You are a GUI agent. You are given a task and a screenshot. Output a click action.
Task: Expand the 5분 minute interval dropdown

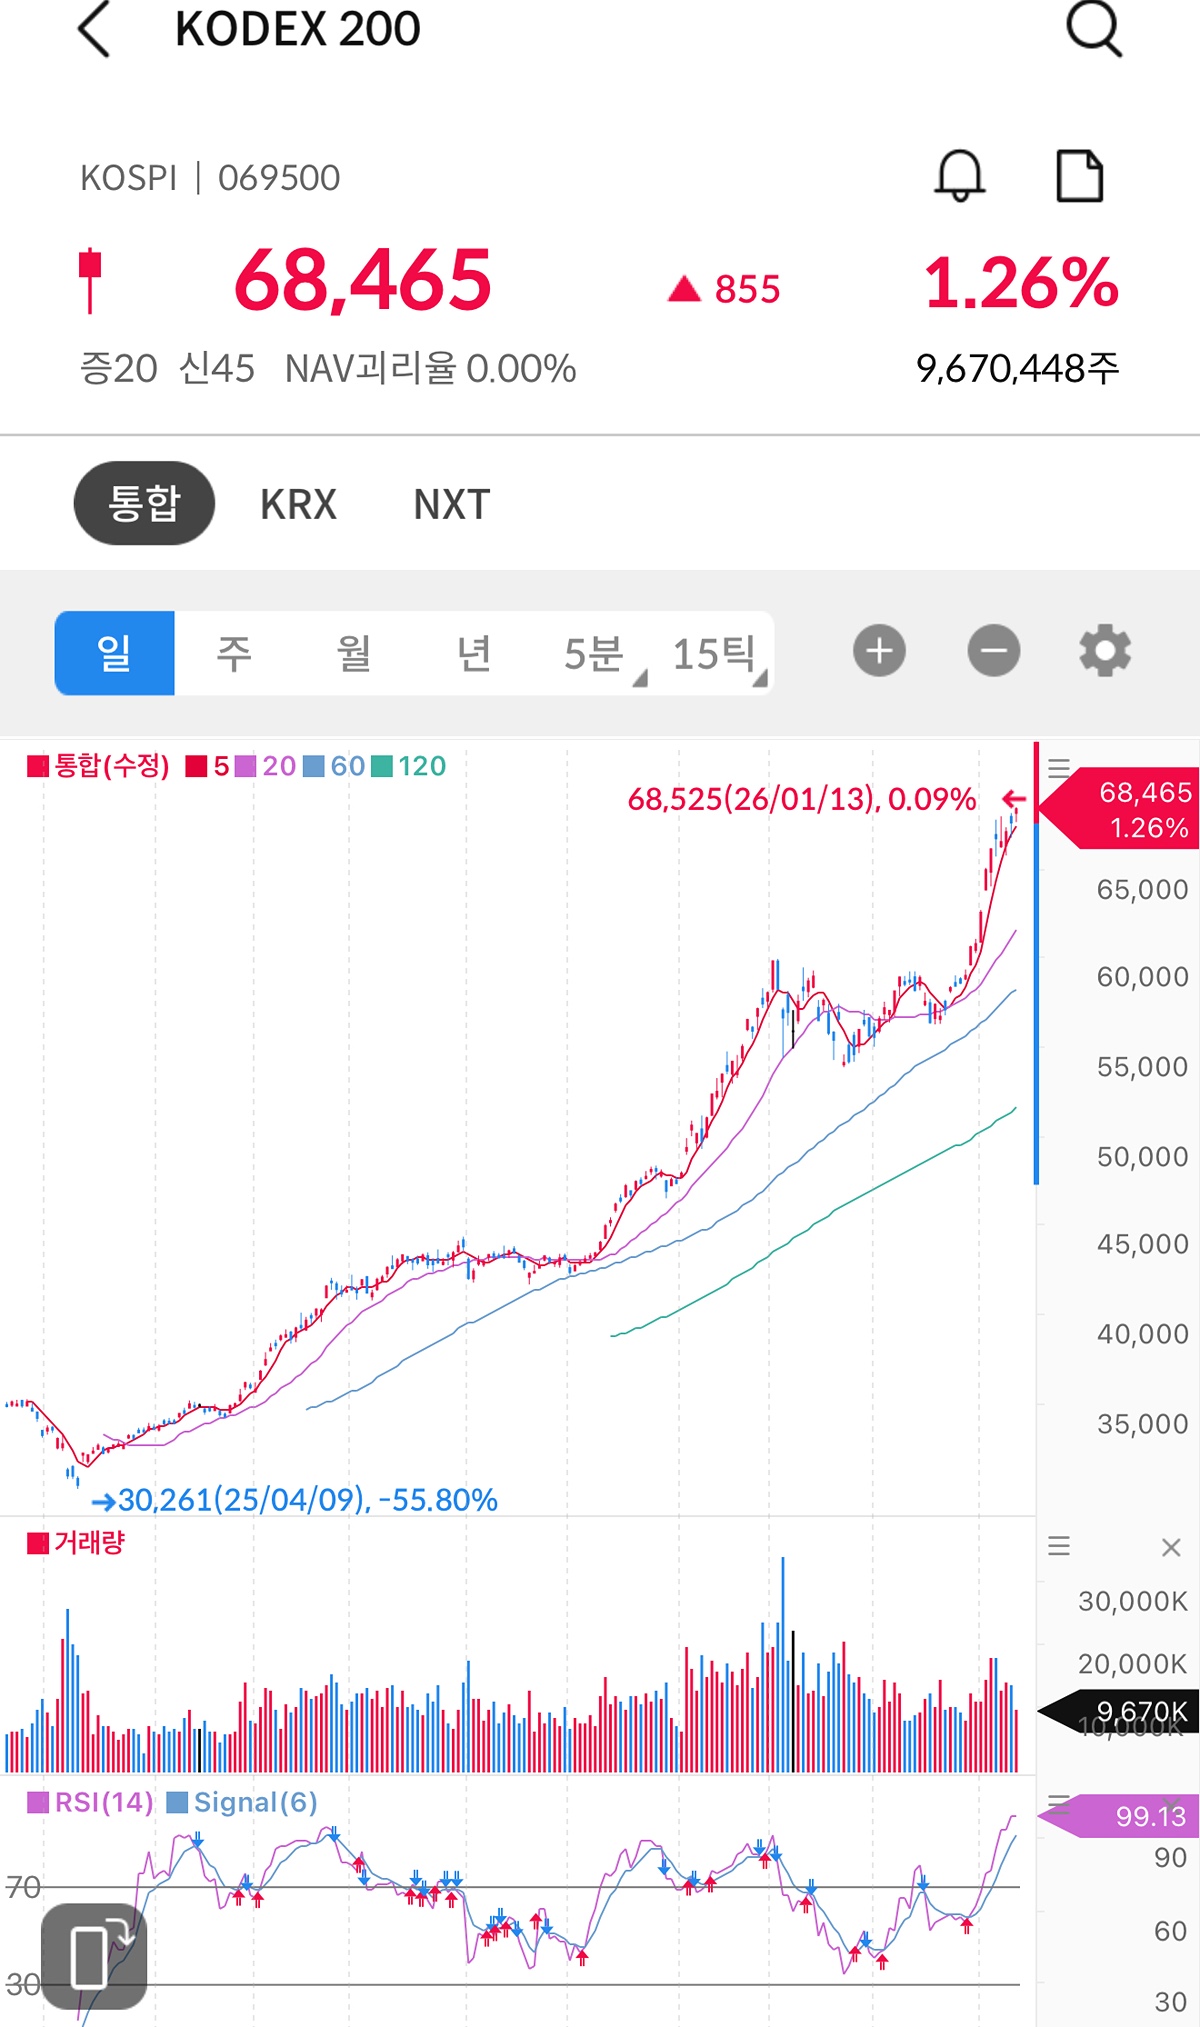[600, 654]
